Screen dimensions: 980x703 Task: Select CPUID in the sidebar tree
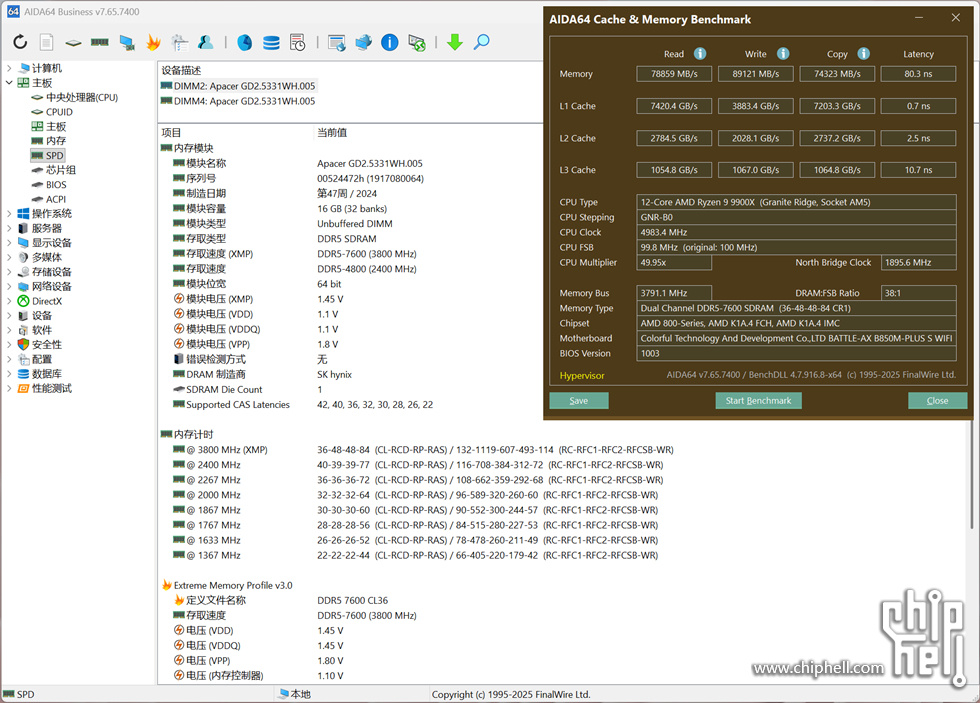(x=59, y=112)
